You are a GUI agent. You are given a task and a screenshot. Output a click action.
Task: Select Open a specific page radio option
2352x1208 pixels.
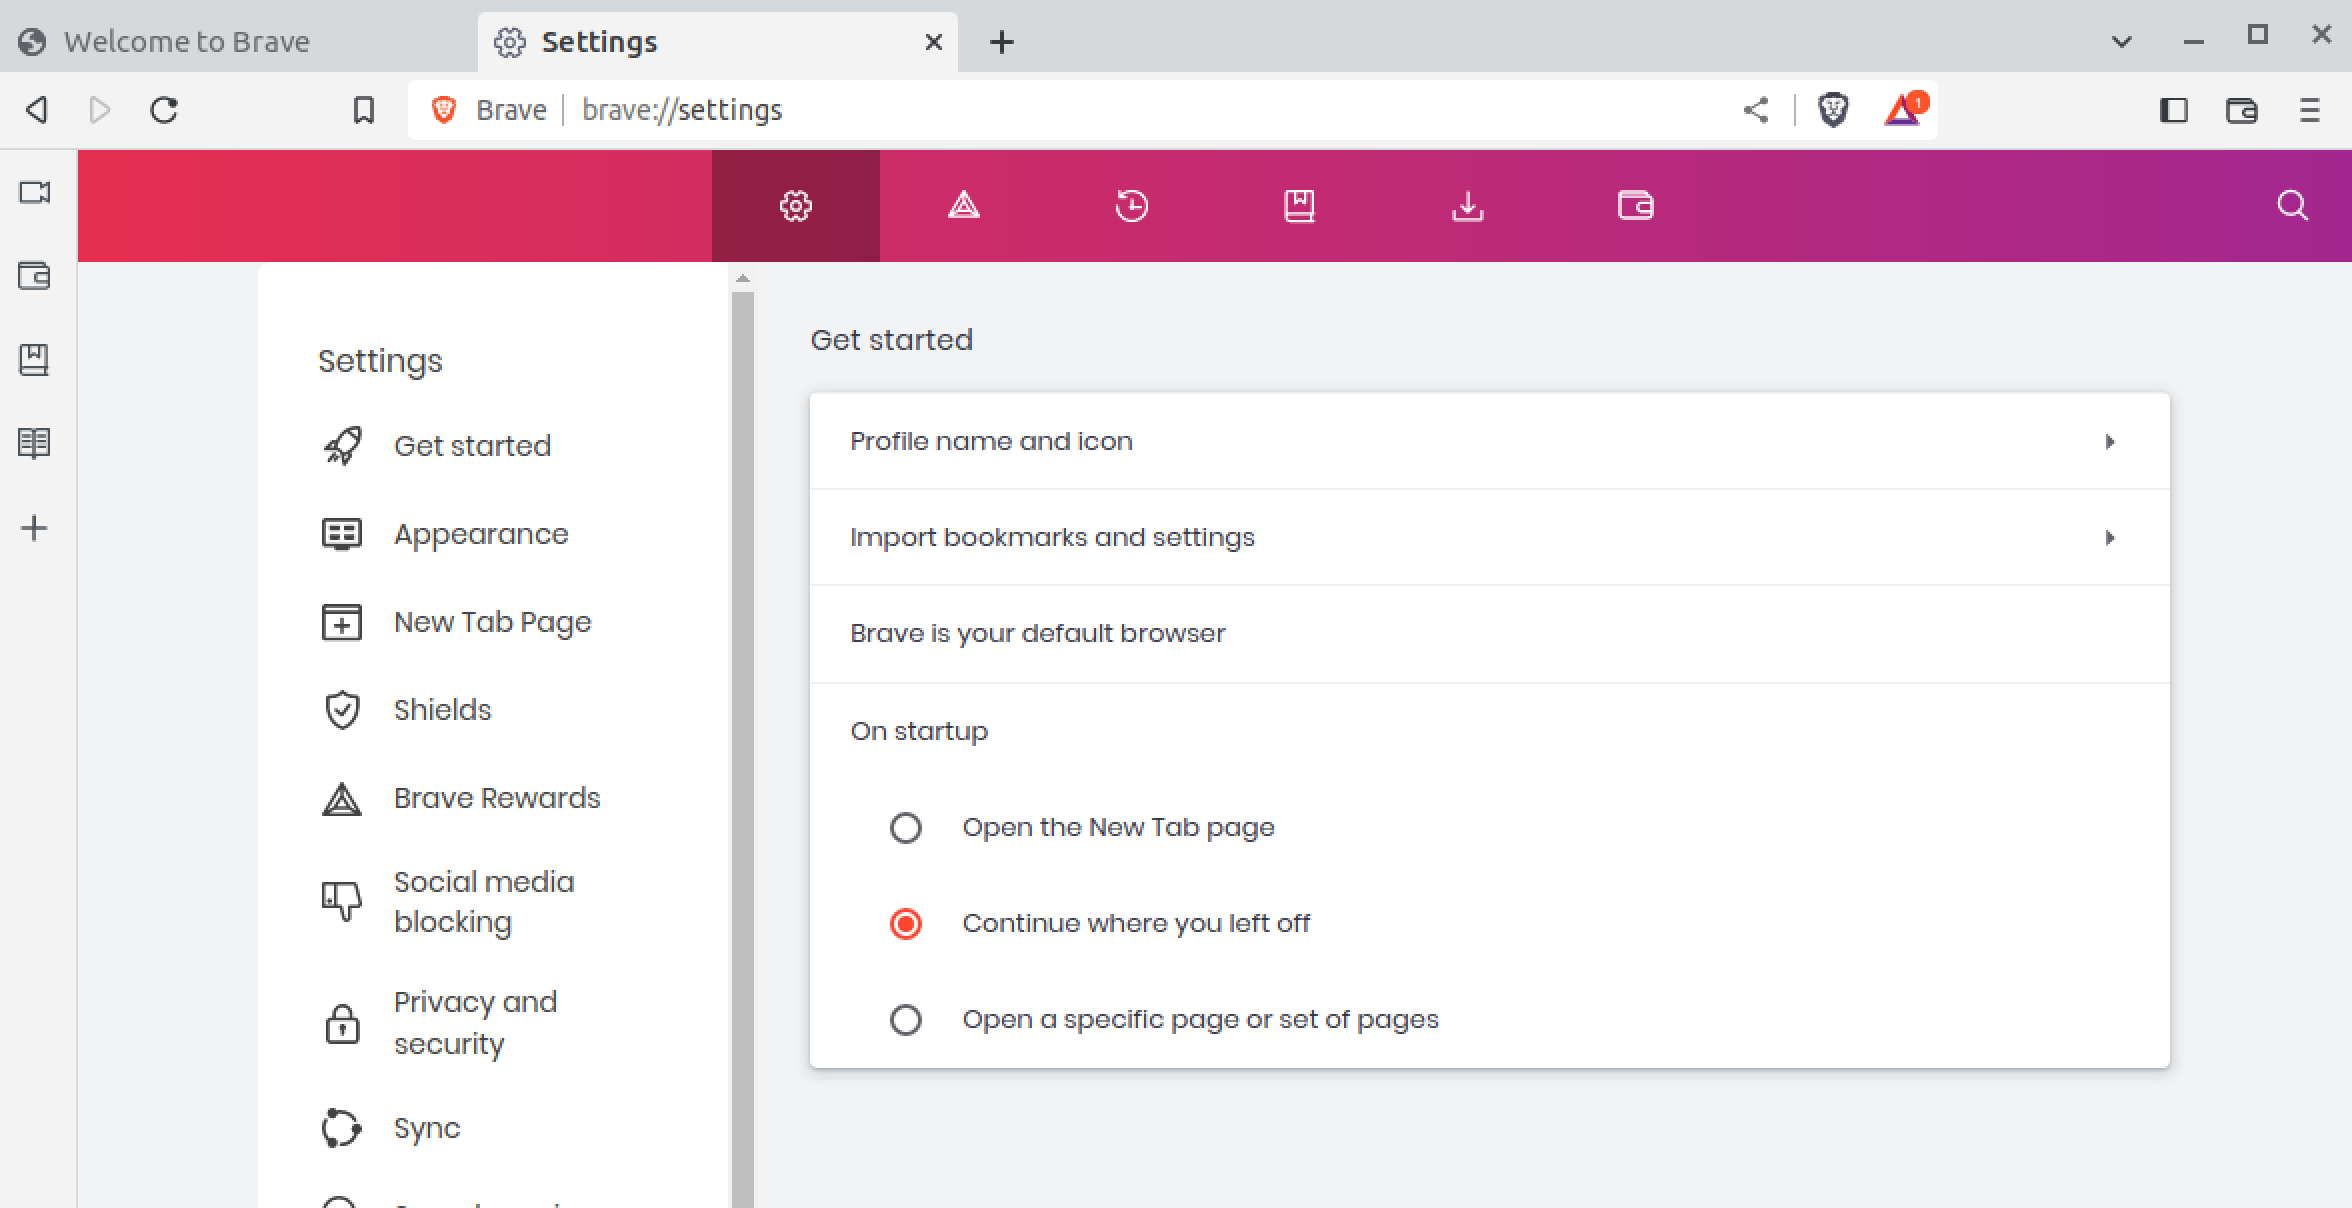(906, 1020)
